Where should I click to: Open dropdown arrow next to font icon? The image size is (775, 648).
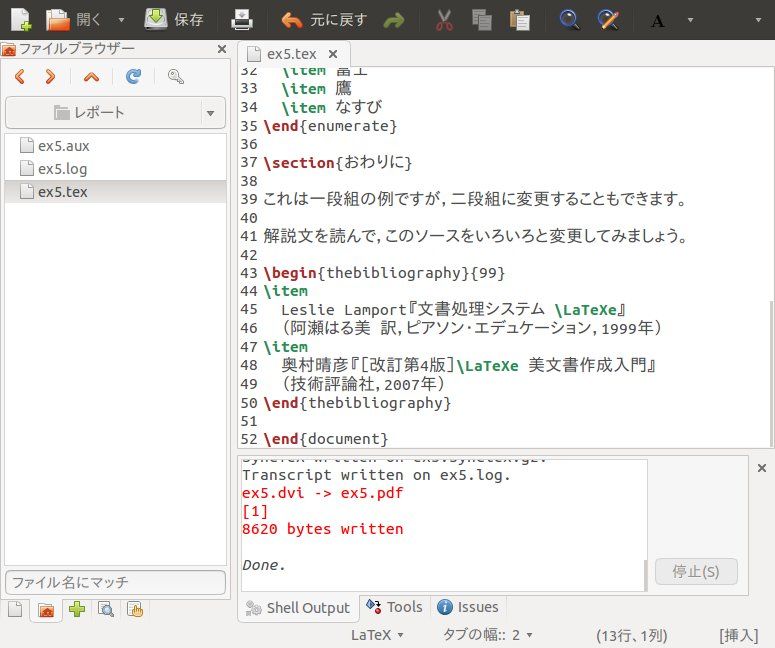coord(690,20)
